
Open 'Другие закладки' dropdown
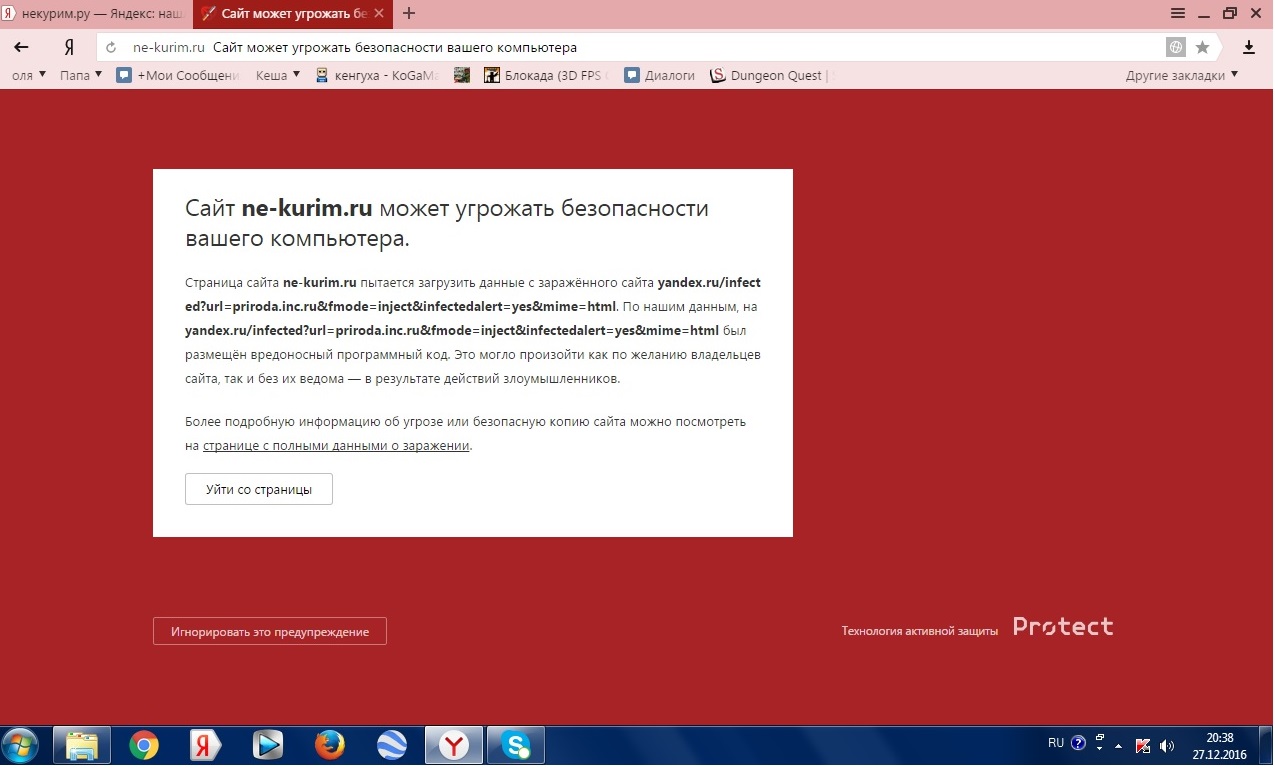[1181, 75]
